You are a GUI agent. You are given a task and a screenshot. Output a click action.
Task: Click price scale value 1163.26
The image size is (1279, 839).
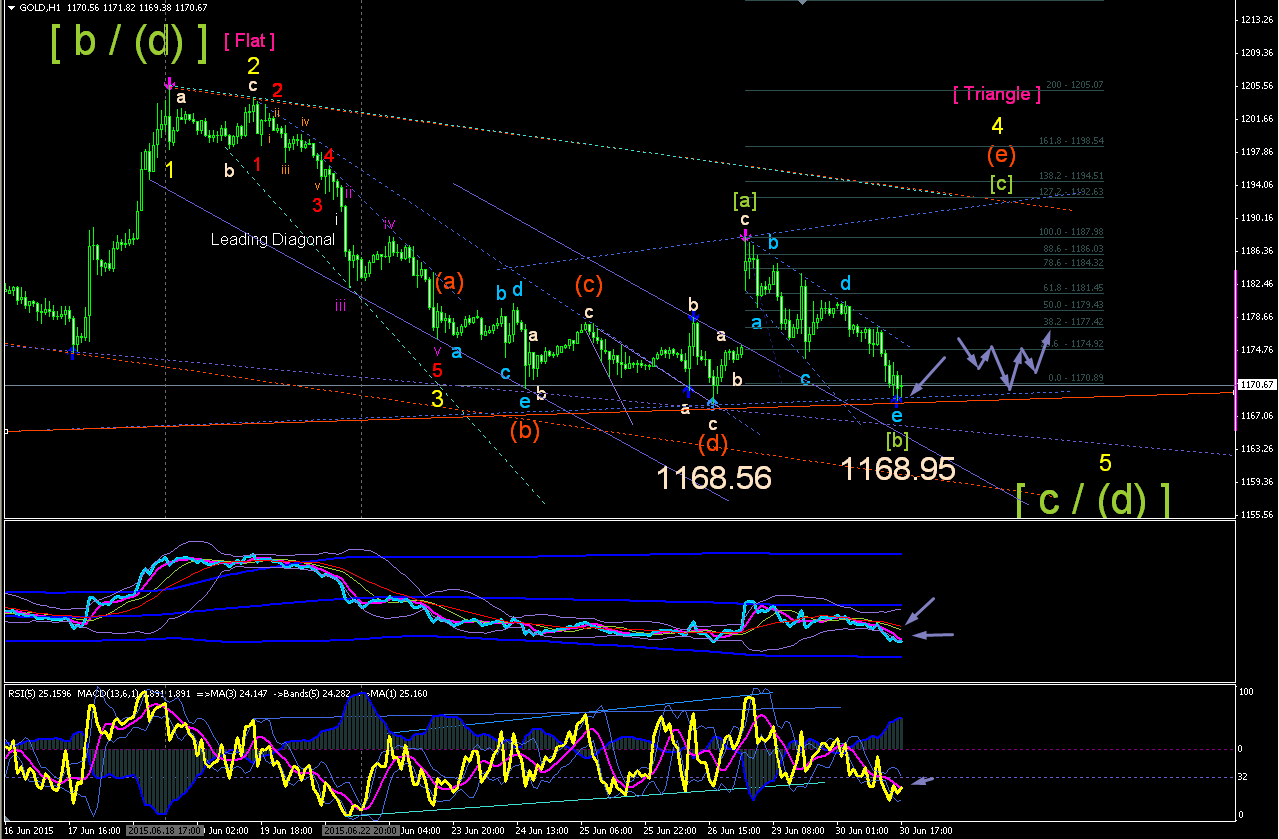tap(1256, 449)
